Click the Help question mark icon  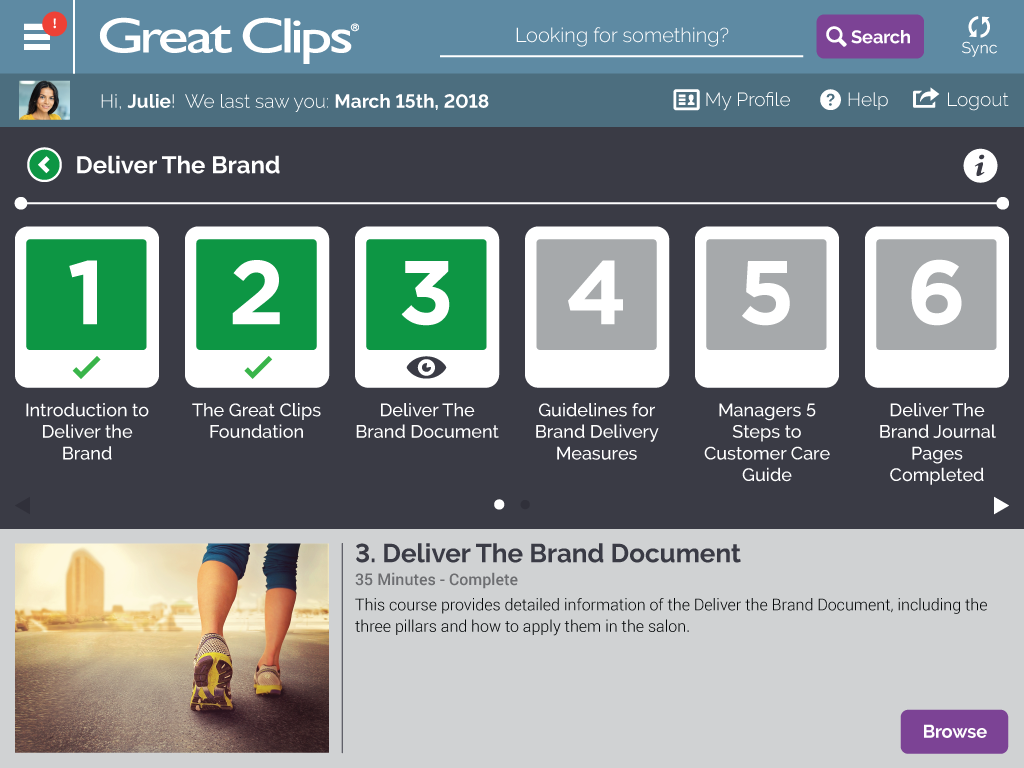tap(831, 99)
